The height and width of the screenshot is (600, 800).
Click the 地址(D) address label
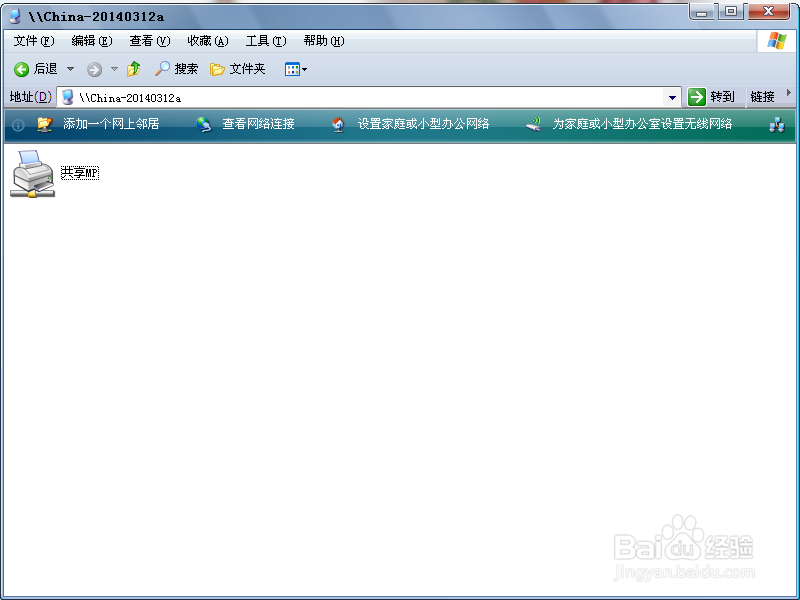click(x=31, y=97)
